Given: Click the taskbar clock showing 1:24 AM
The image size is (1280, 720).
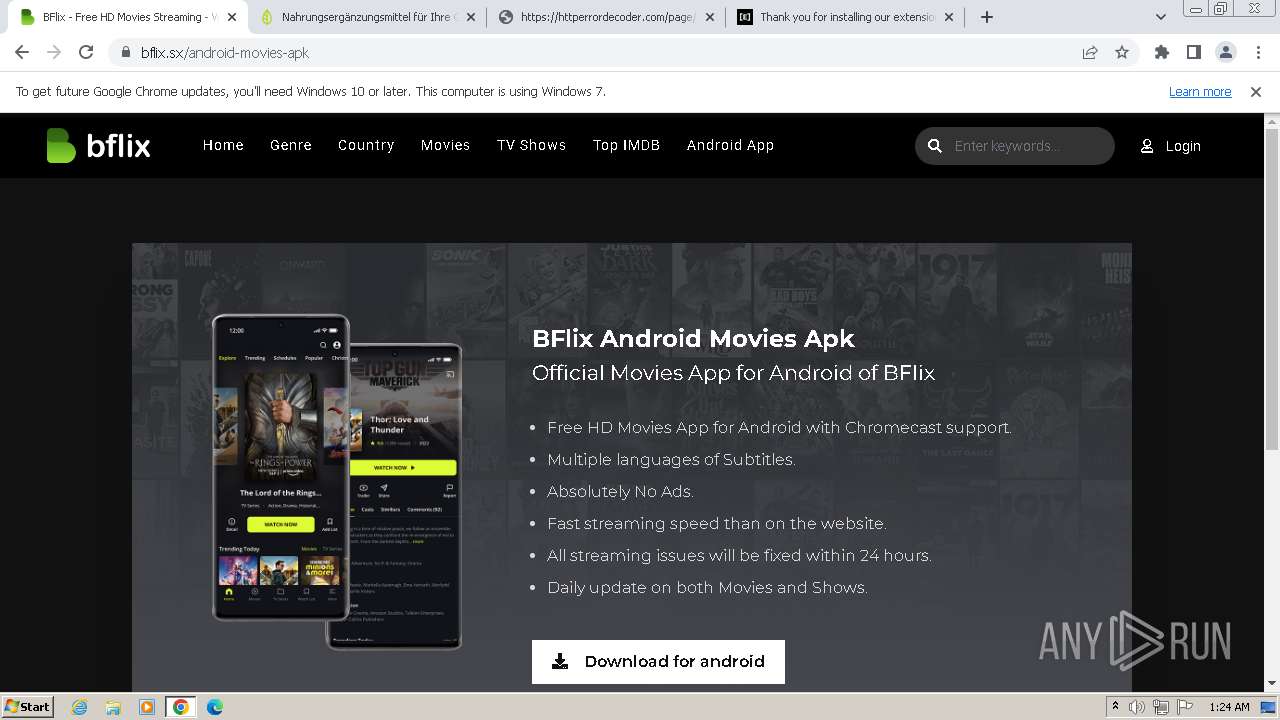Looking at the screenshot, I should (1229, 707).
